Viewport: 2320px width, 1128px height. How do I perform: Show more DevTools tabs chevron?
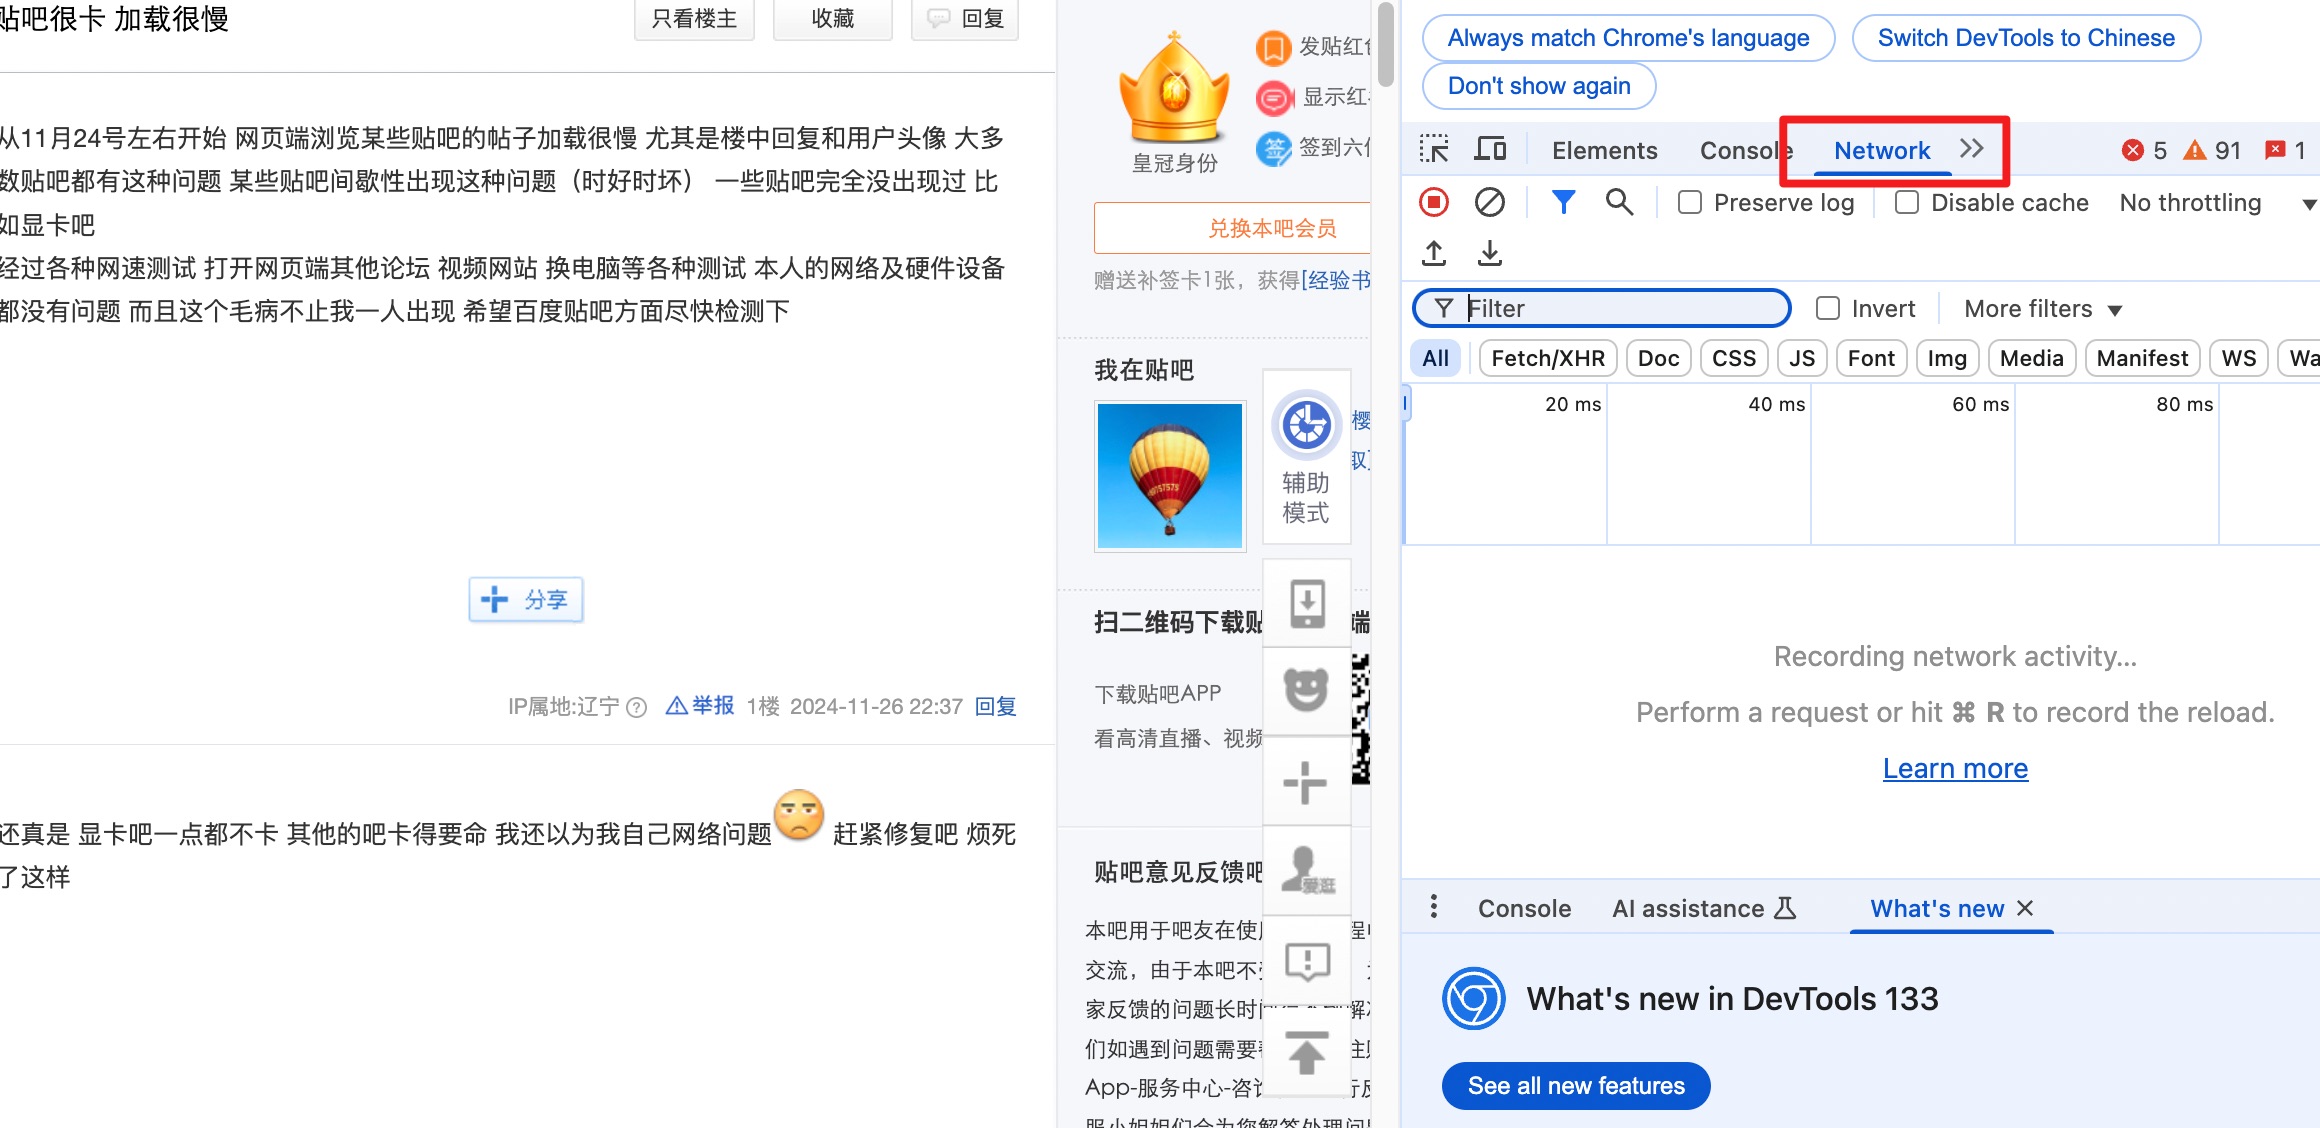click(x=1971, y=149)
